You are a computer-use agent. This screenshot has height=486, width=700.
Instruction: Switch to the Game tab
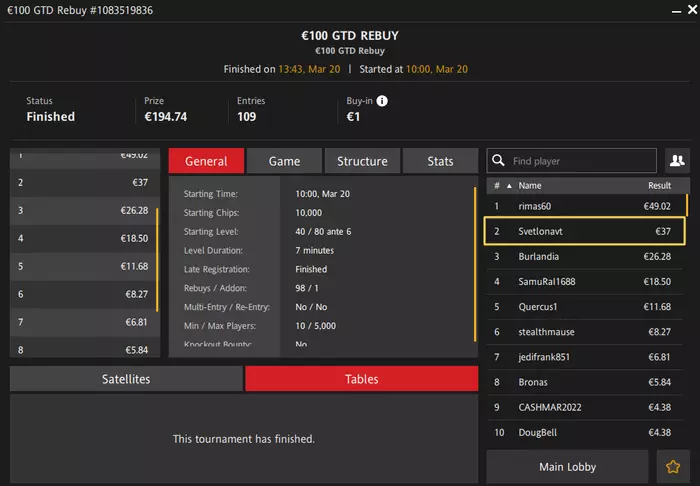pyautogui.click(x=284, y=161)
